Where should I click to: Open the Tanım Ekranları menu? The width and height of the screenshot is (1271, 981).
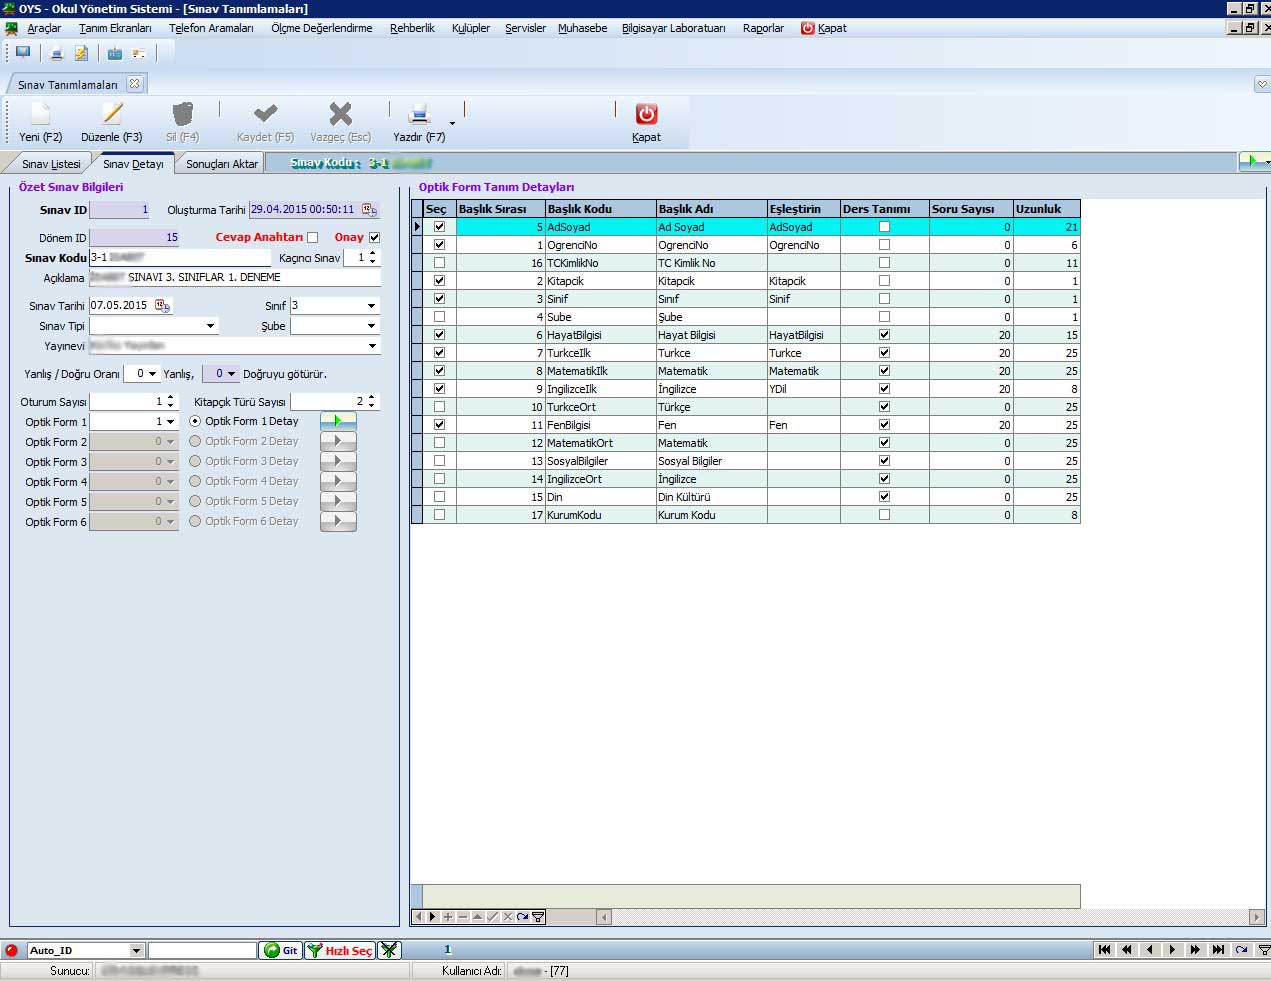tap(115, 28)
